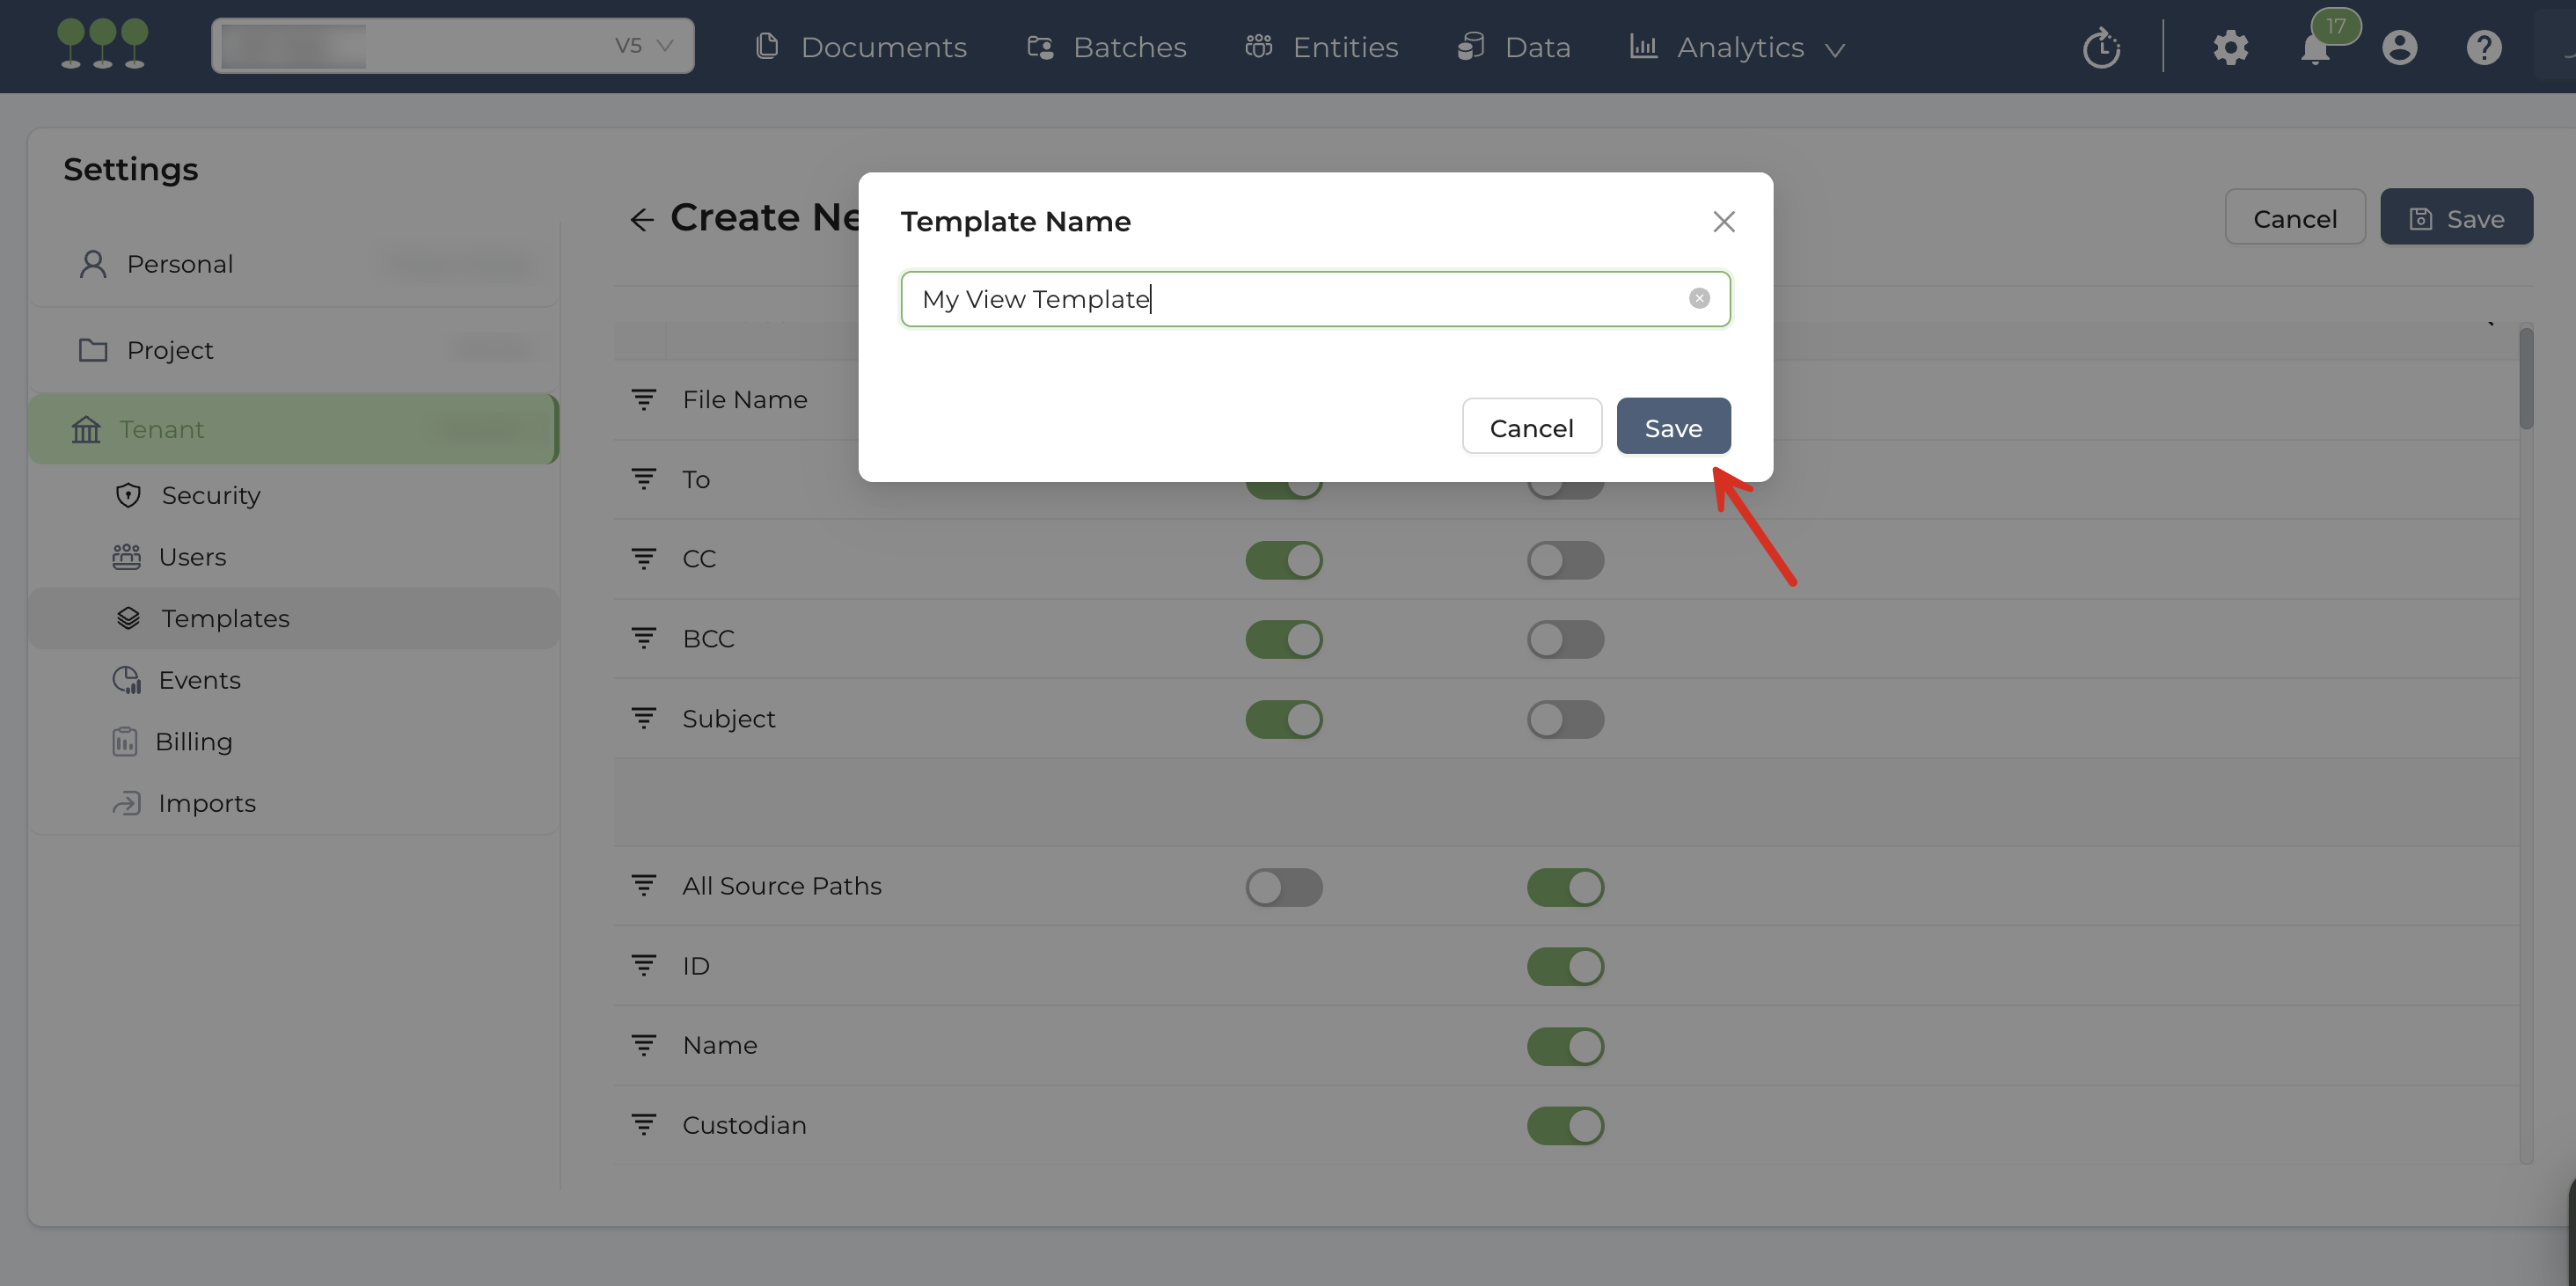2576x1286 pixels.
Task: Click the user account profile icon
Action: [2398, 48]
